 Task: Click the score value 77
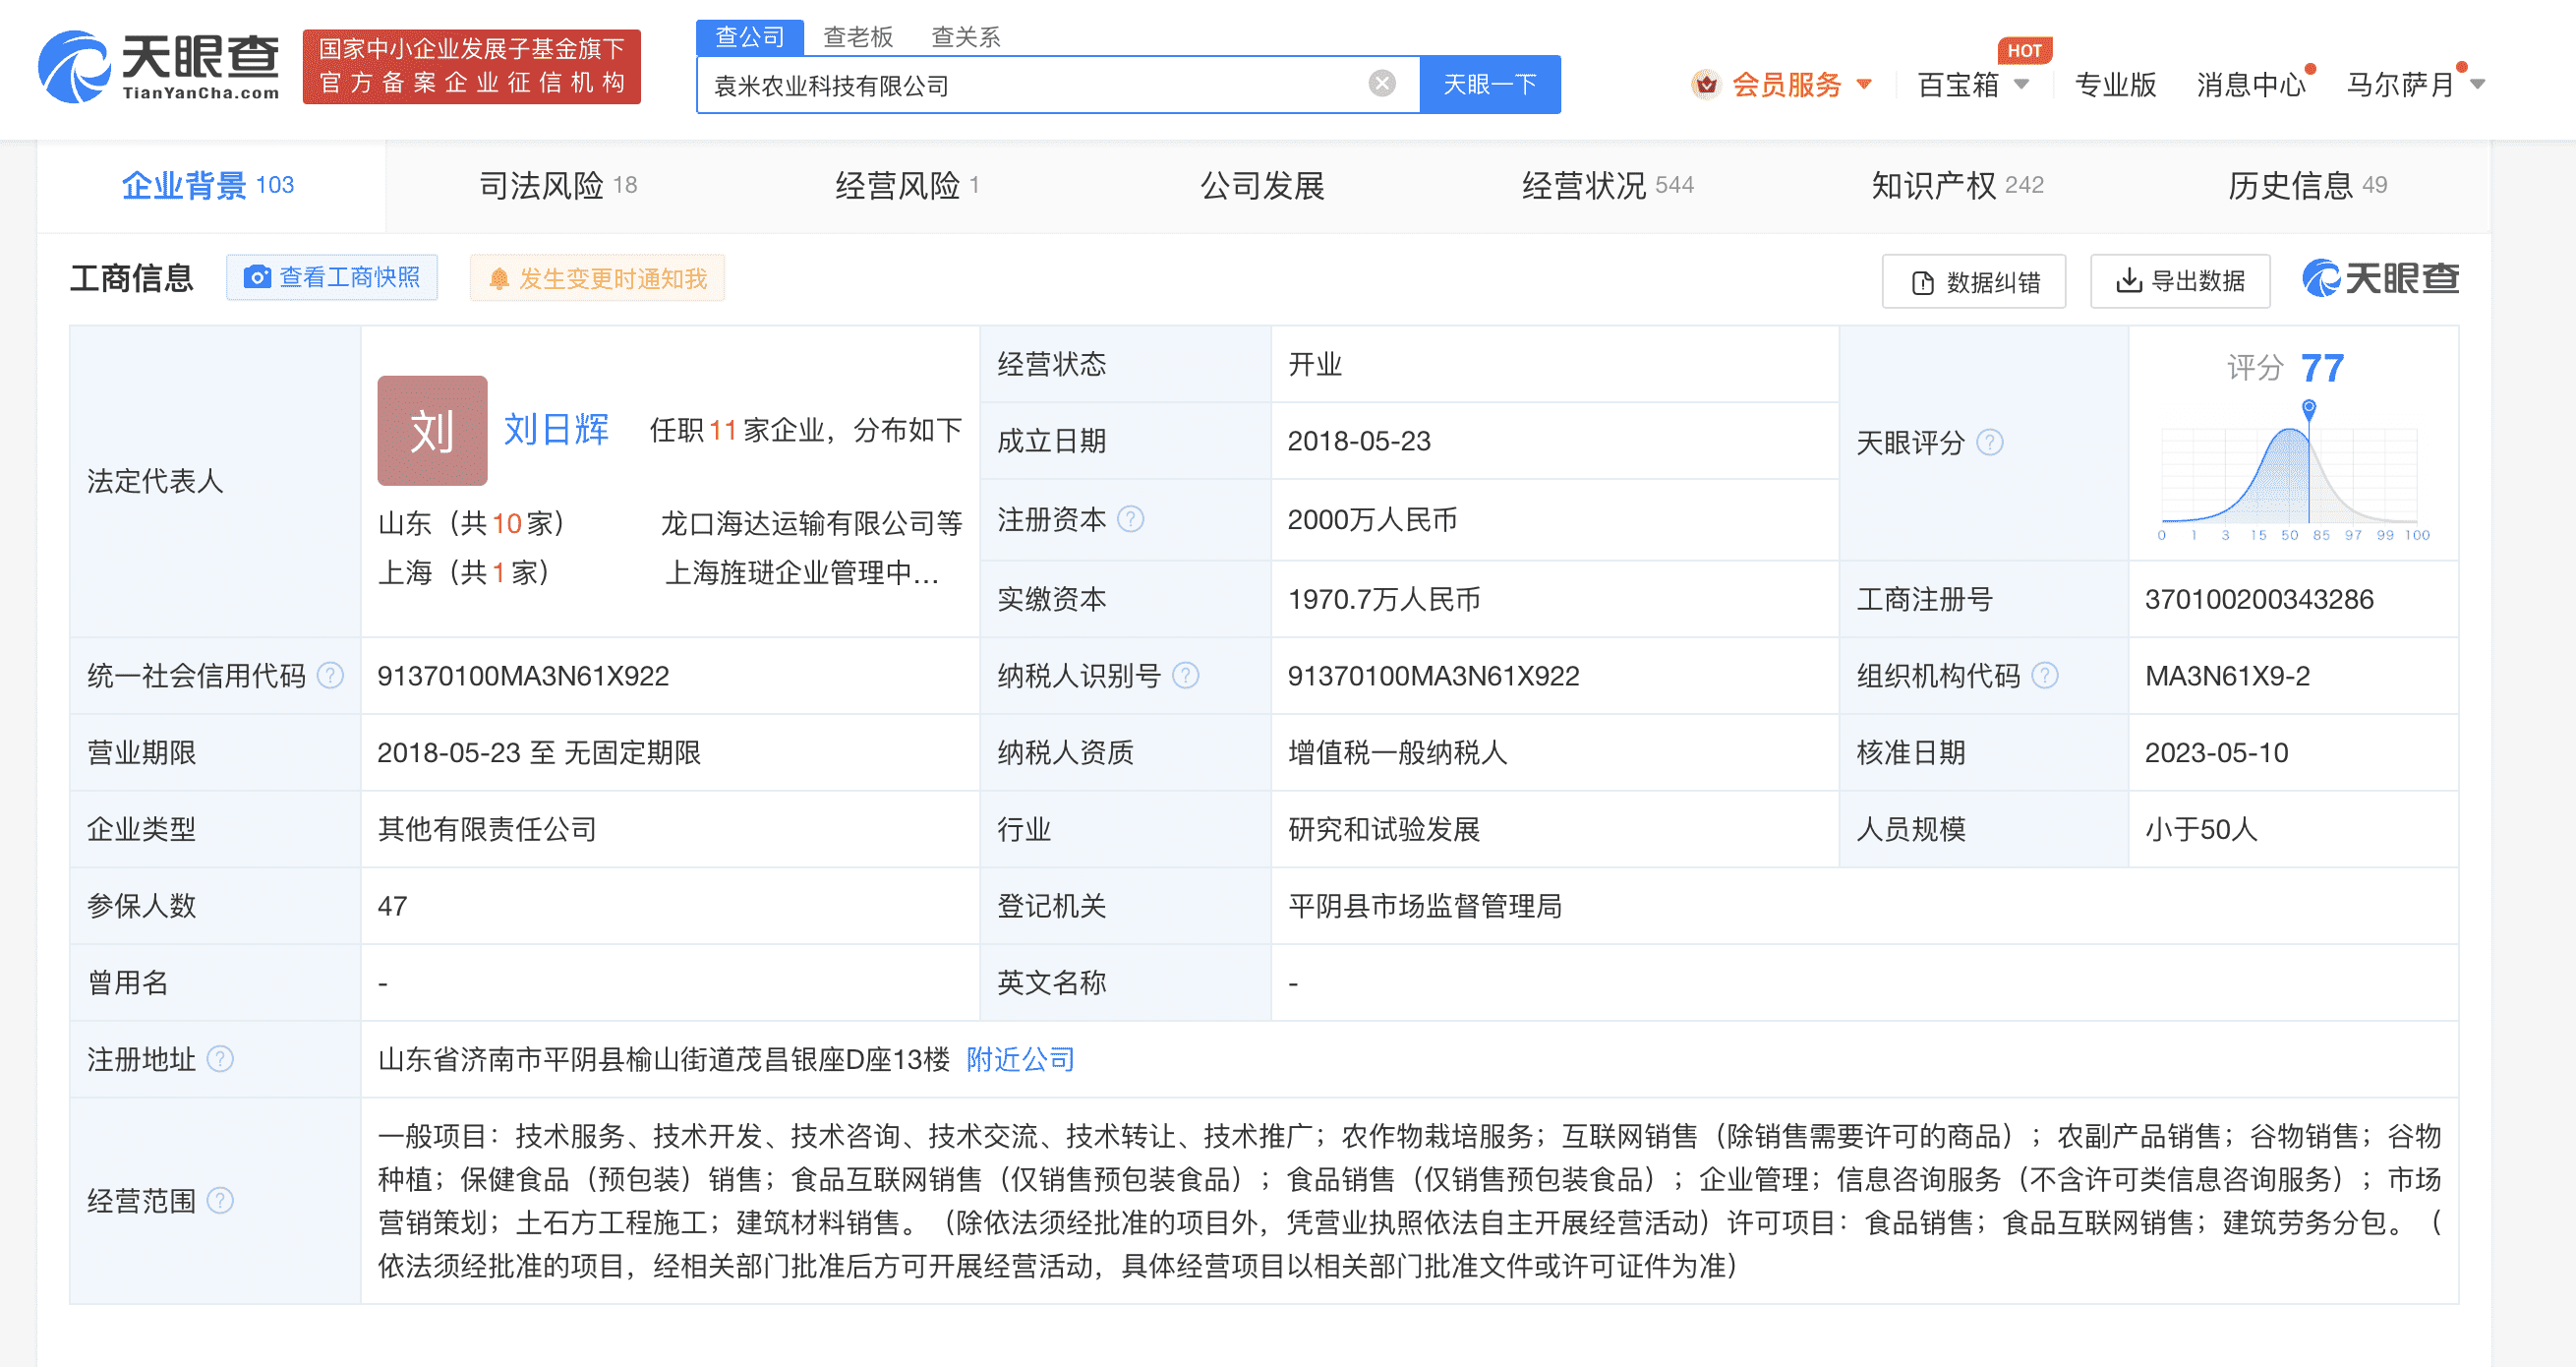(2322, 368)
